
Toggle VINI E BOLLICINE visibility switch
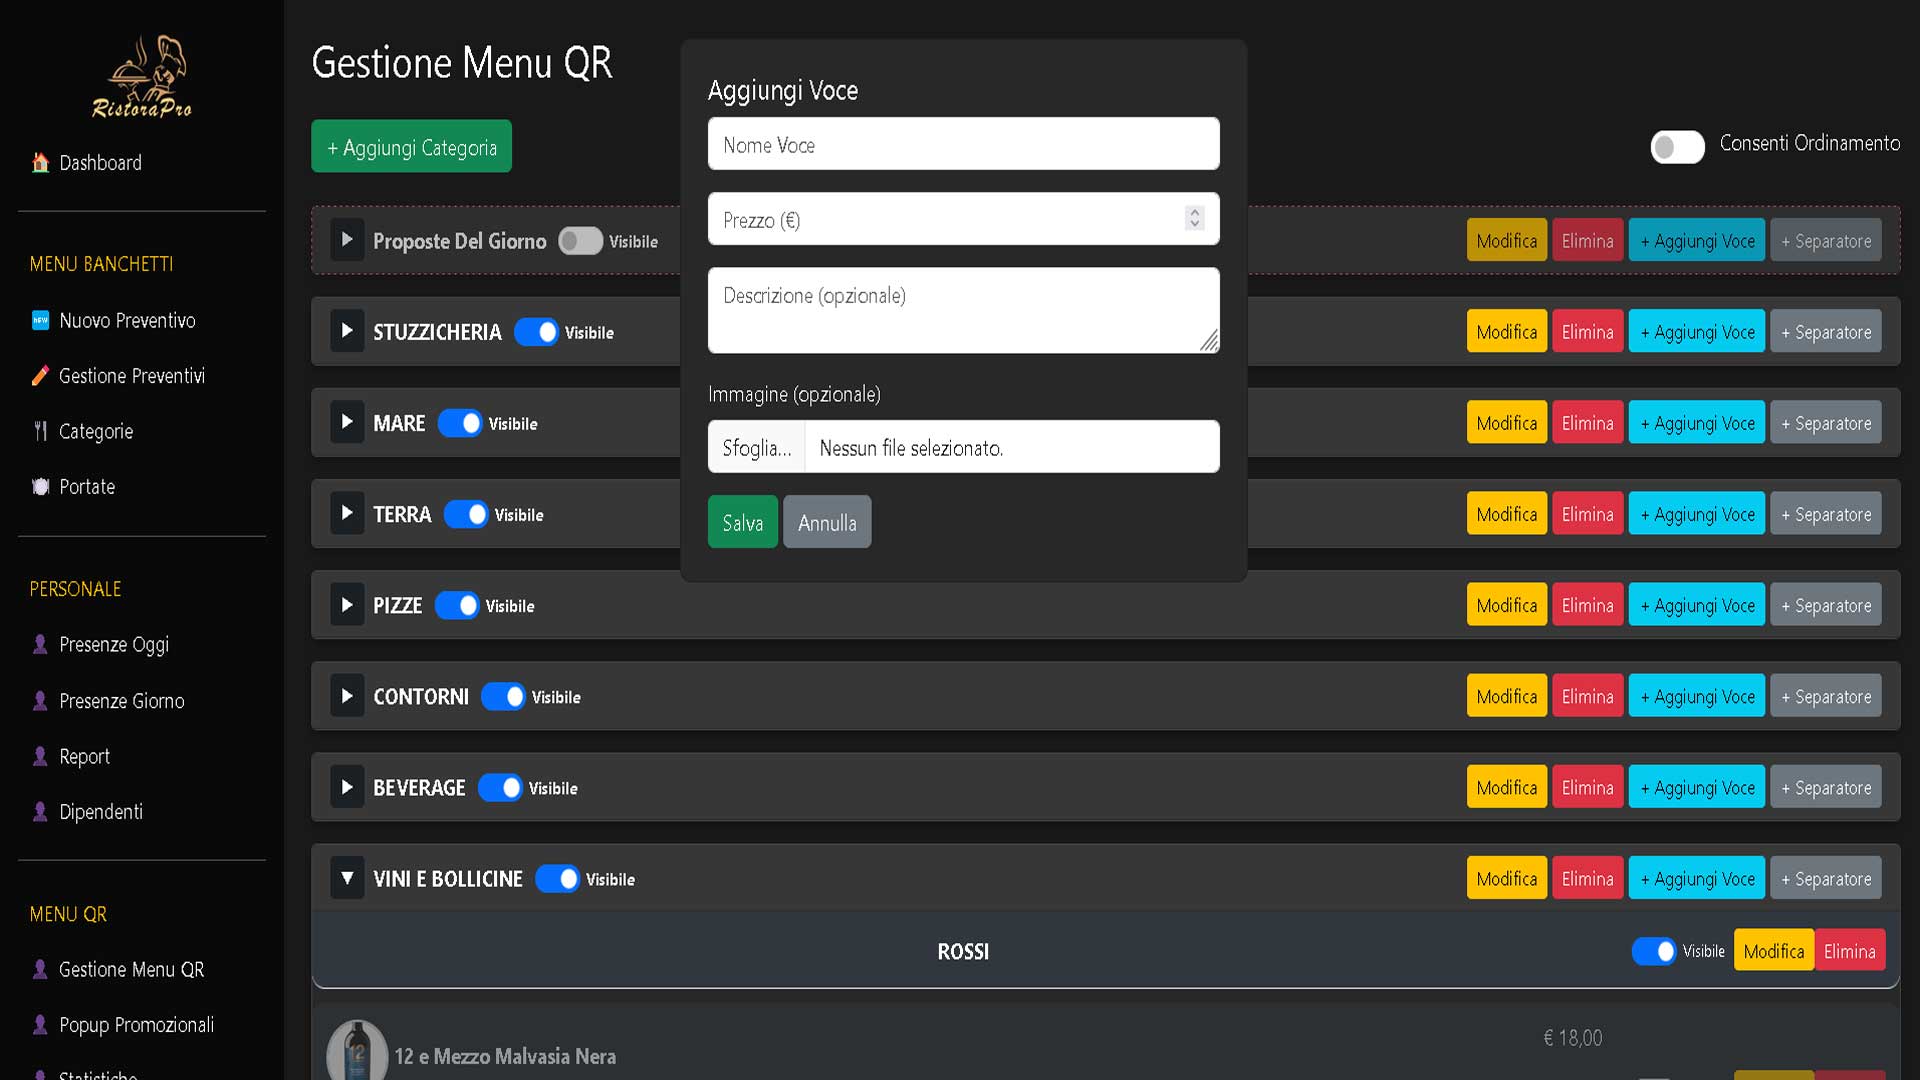(557, 878)
